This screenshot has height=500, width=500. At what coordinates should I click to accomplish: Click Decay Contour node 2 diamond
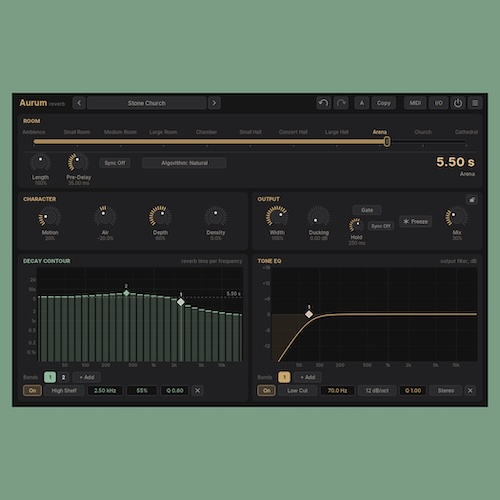click(126, 293)
